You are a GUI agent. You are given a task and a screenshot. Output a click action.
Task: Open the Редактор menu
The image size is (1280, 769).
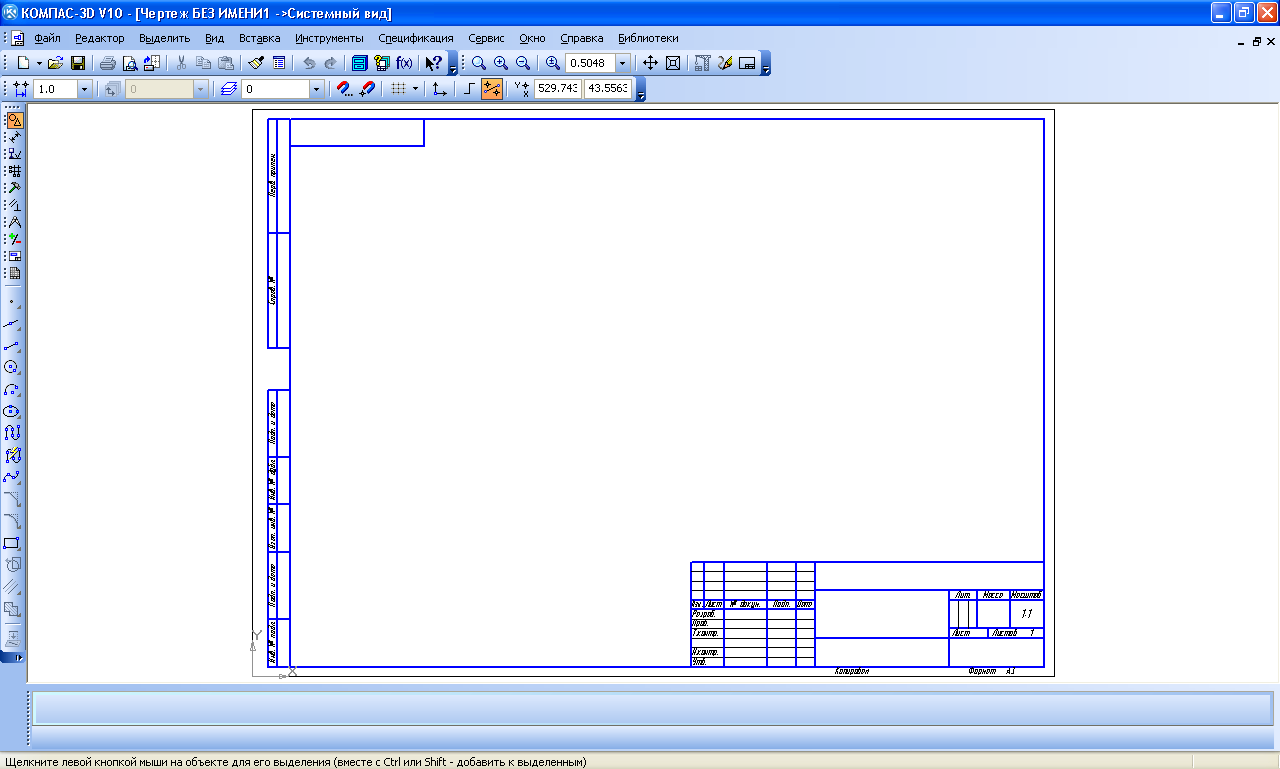click(100, 38)
